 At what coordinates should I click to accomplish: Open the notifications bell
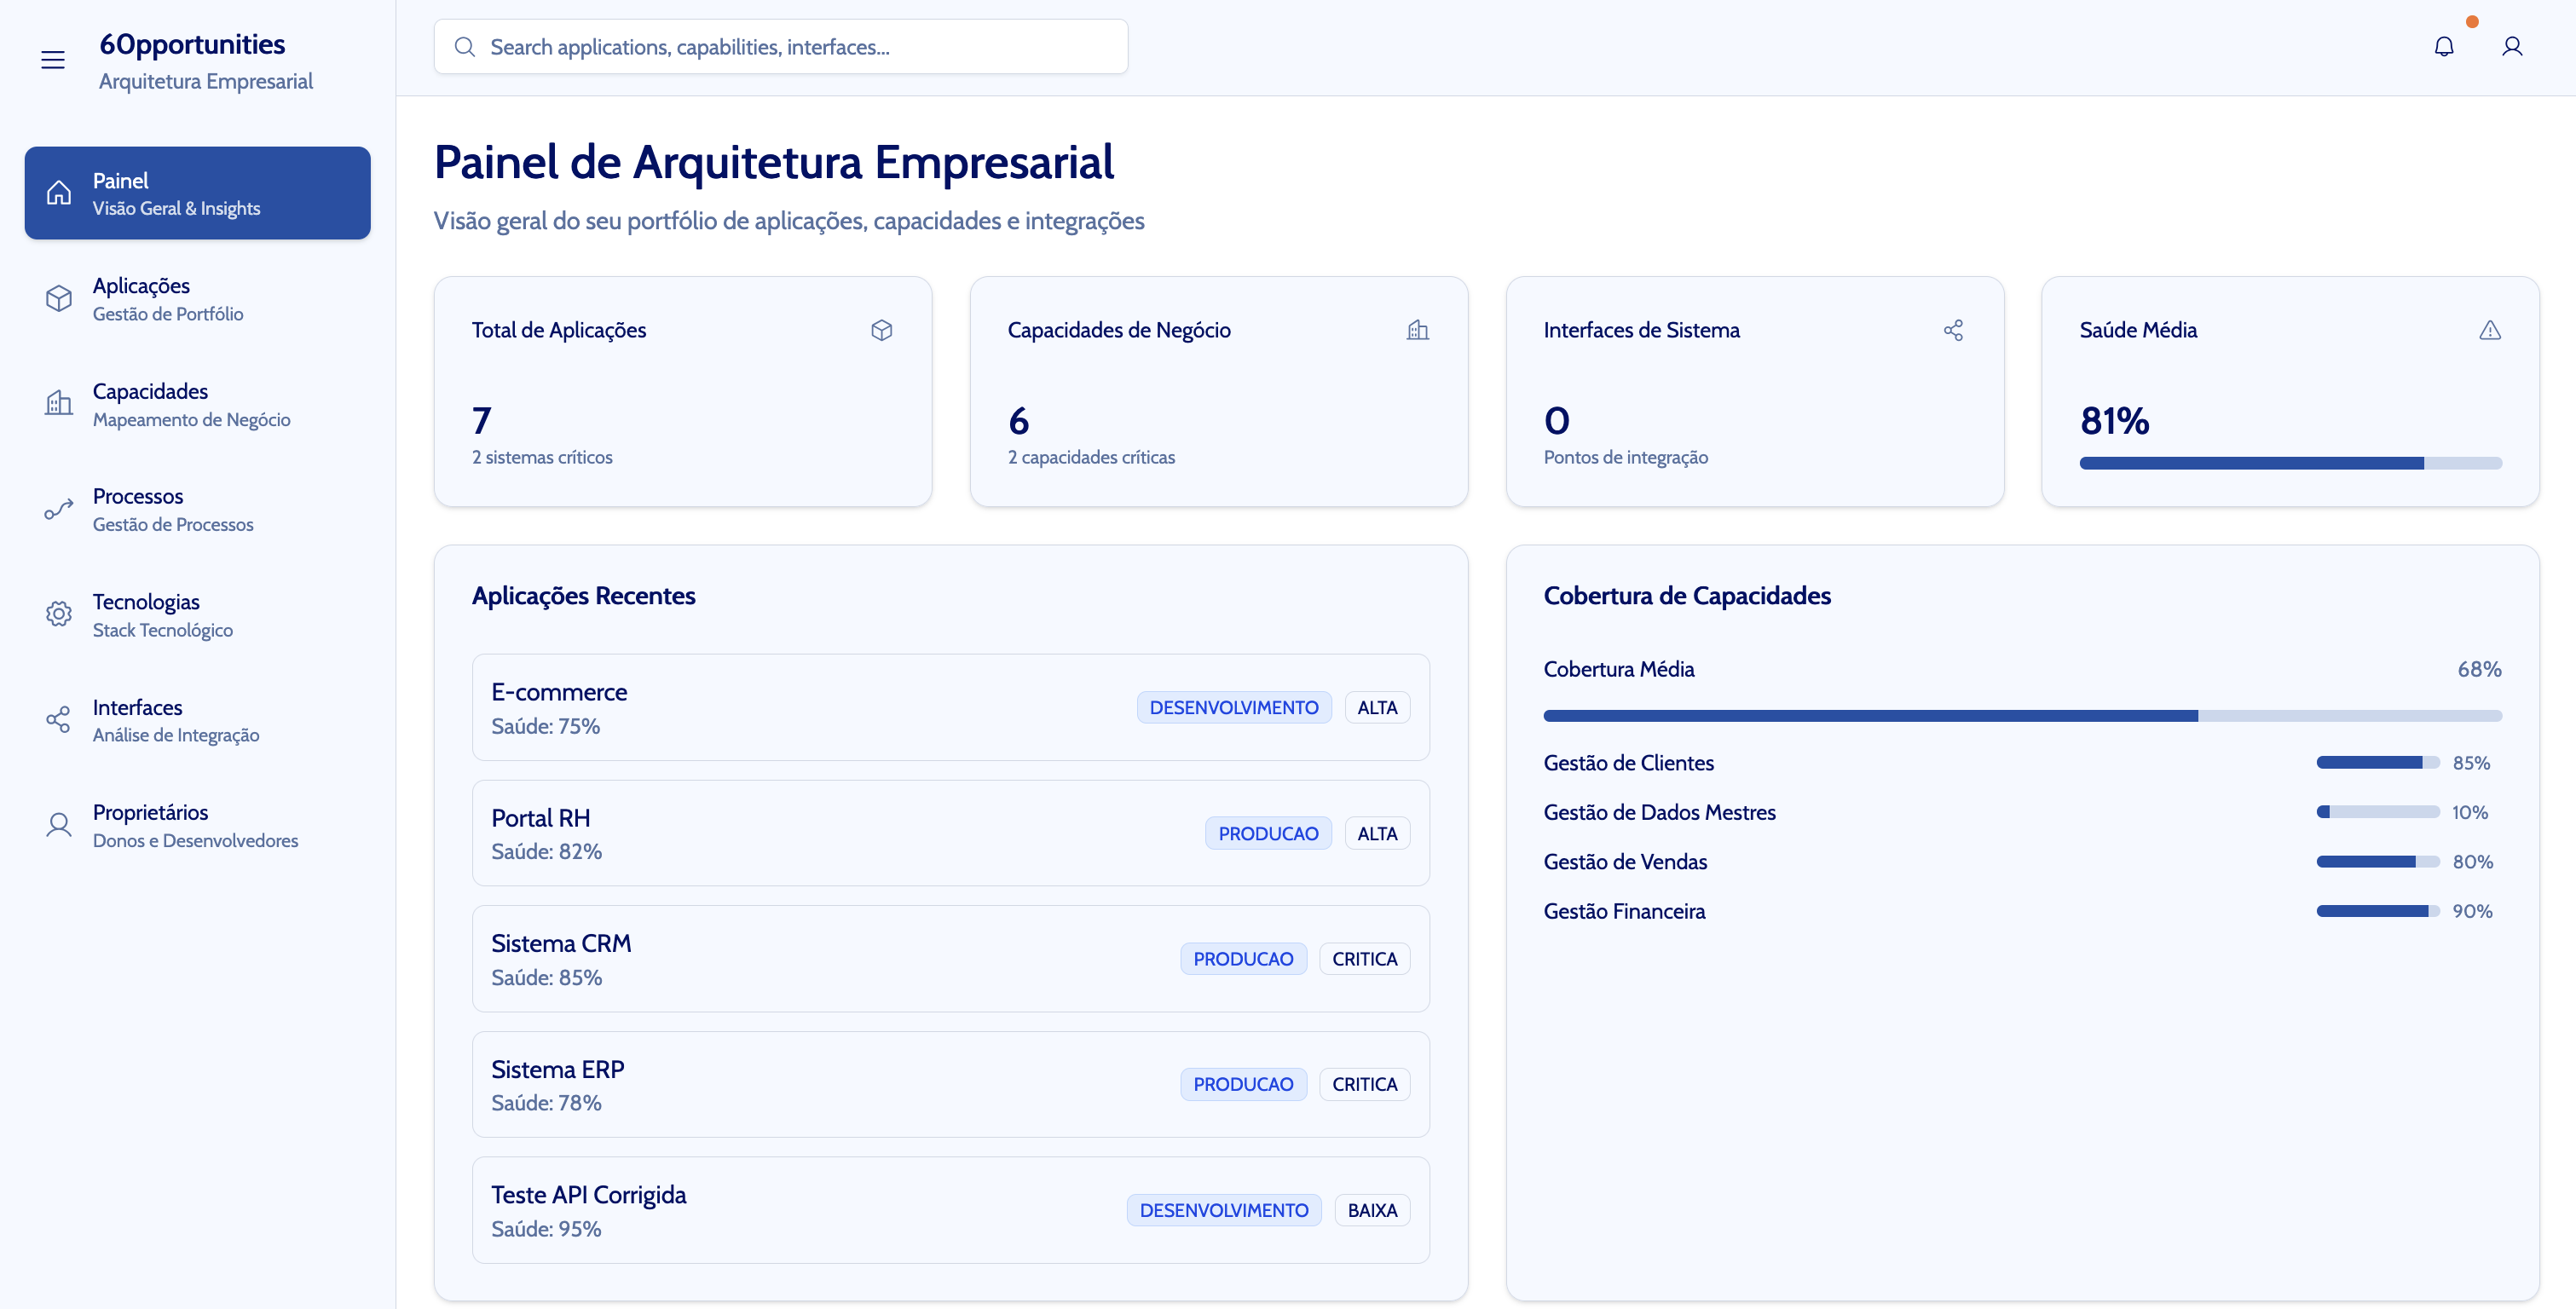click(x=2443, y=47)
